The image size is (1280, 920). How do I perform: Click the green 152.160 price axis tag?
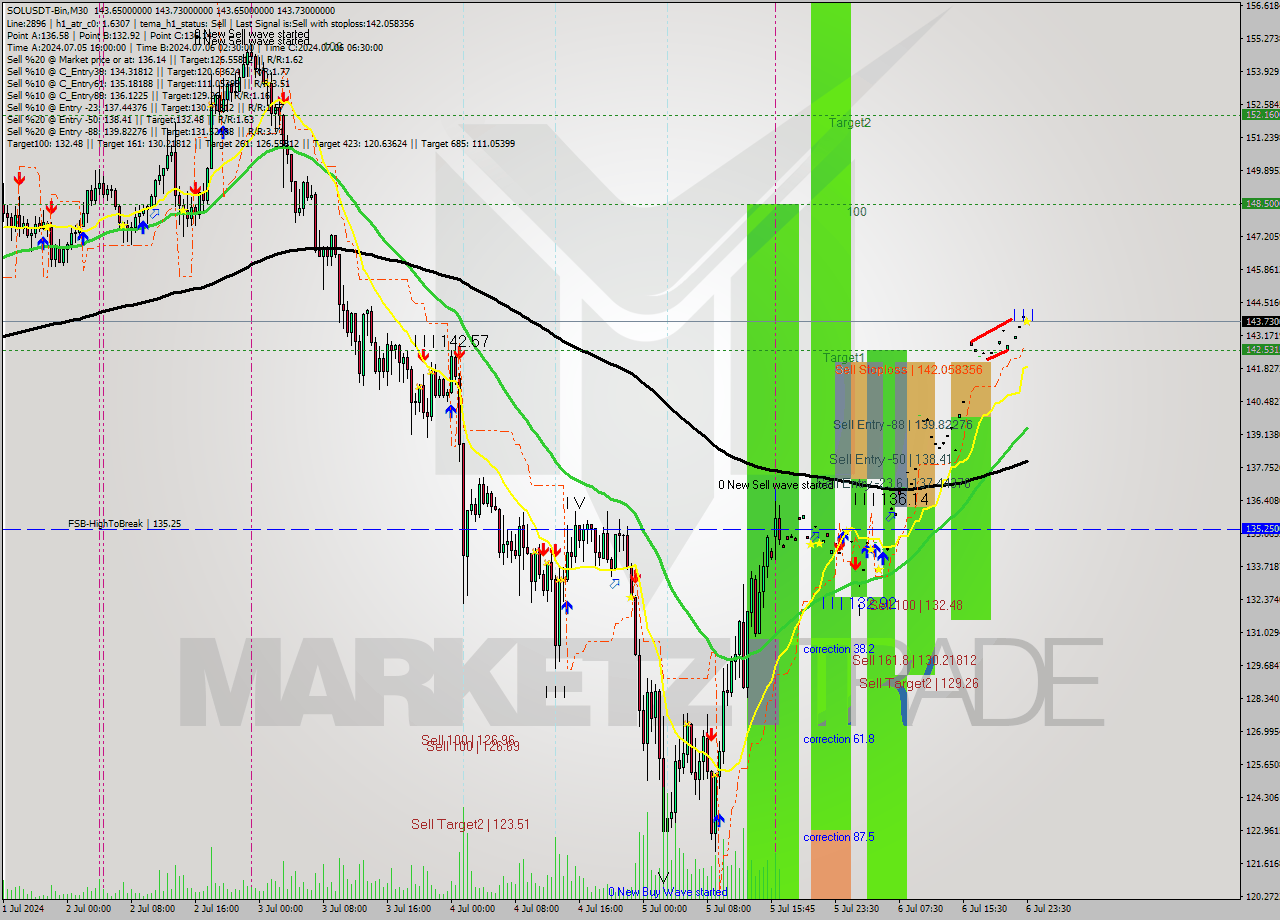1261,115
